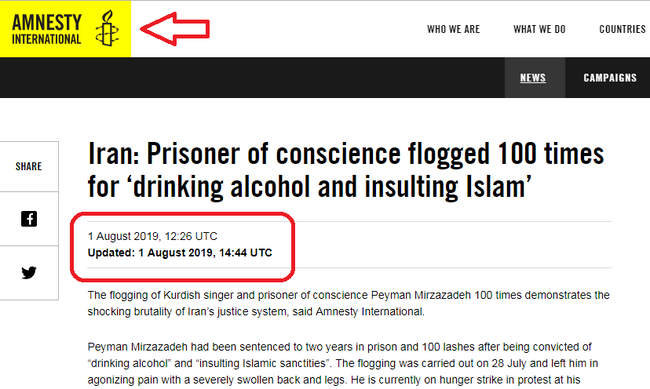Click the Amnesty International wordmark text
This screenshot has width=650, height=389.
tap(46, 29)
